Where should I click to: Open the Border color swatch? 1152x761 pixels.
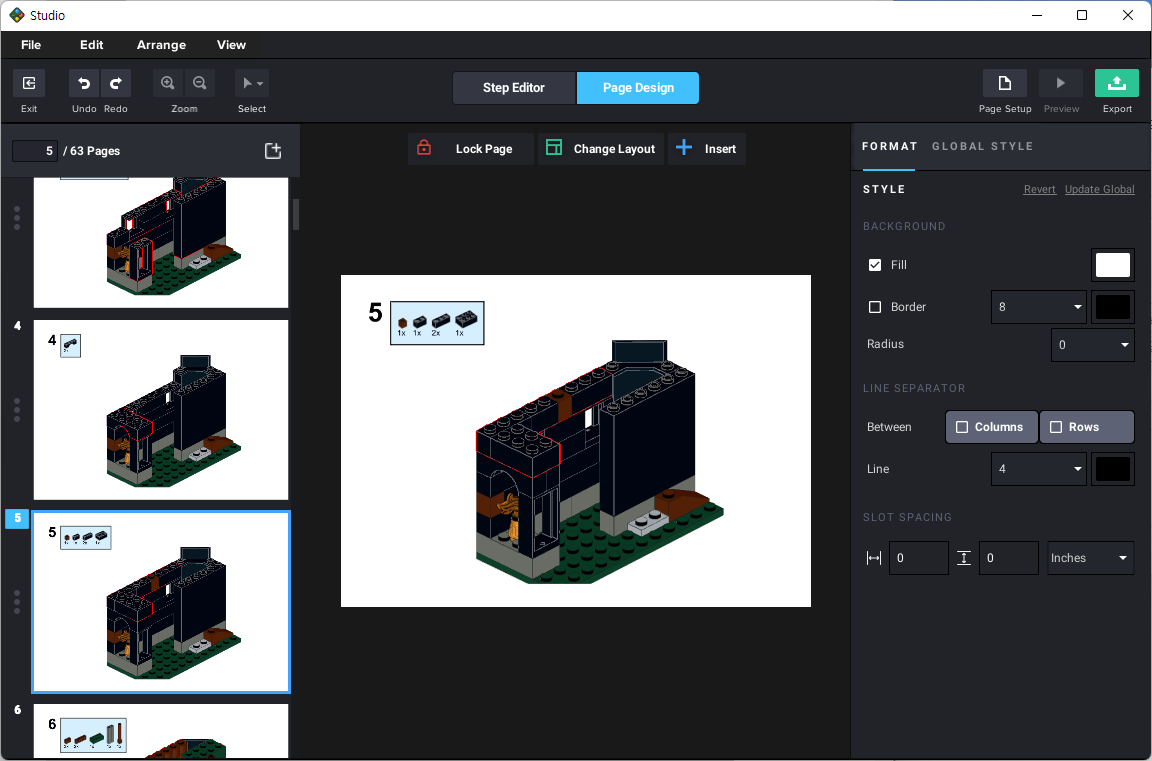[1112, 307]
